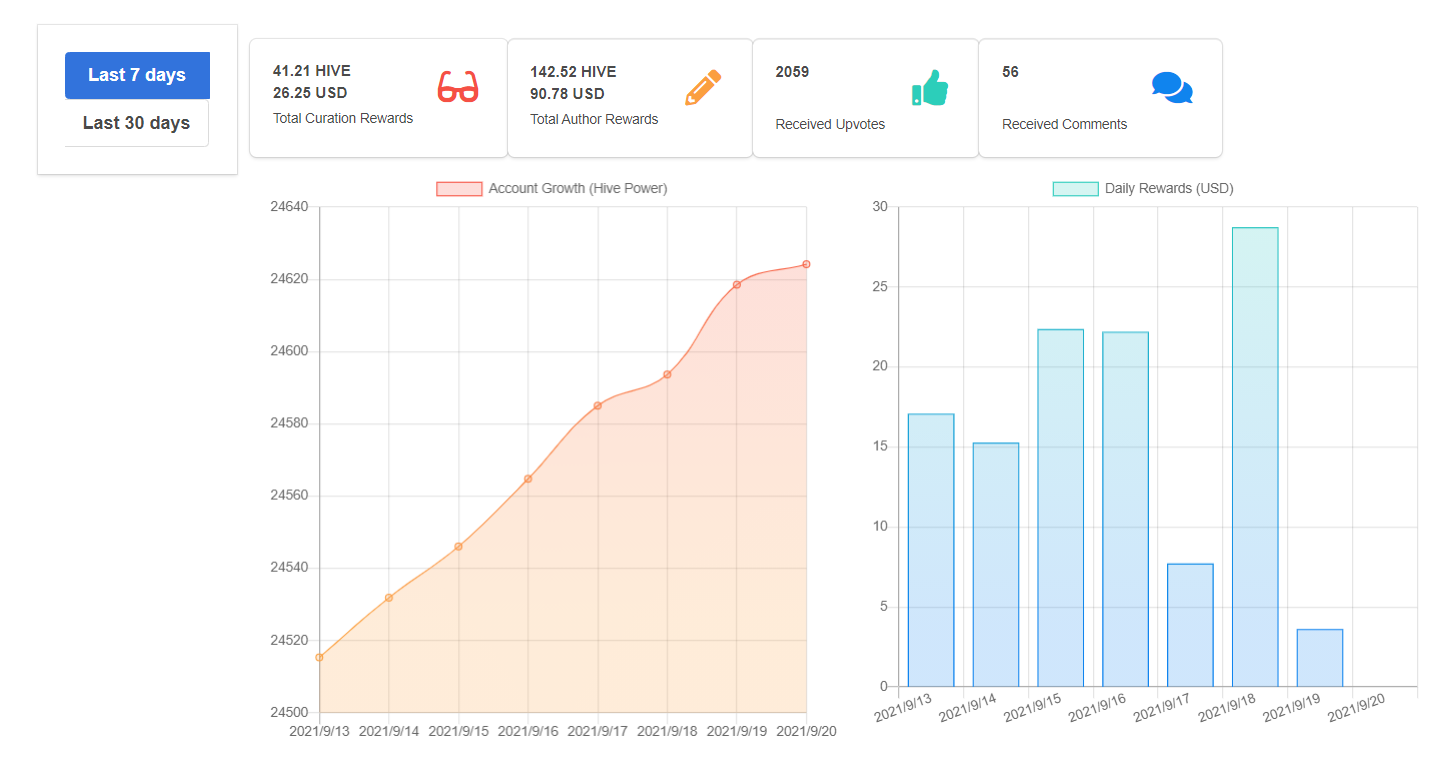This screenshot has height=762, width=1442.
Task: Click the 2021/9/16 daily rewards bar
Action: (1126, 510)
